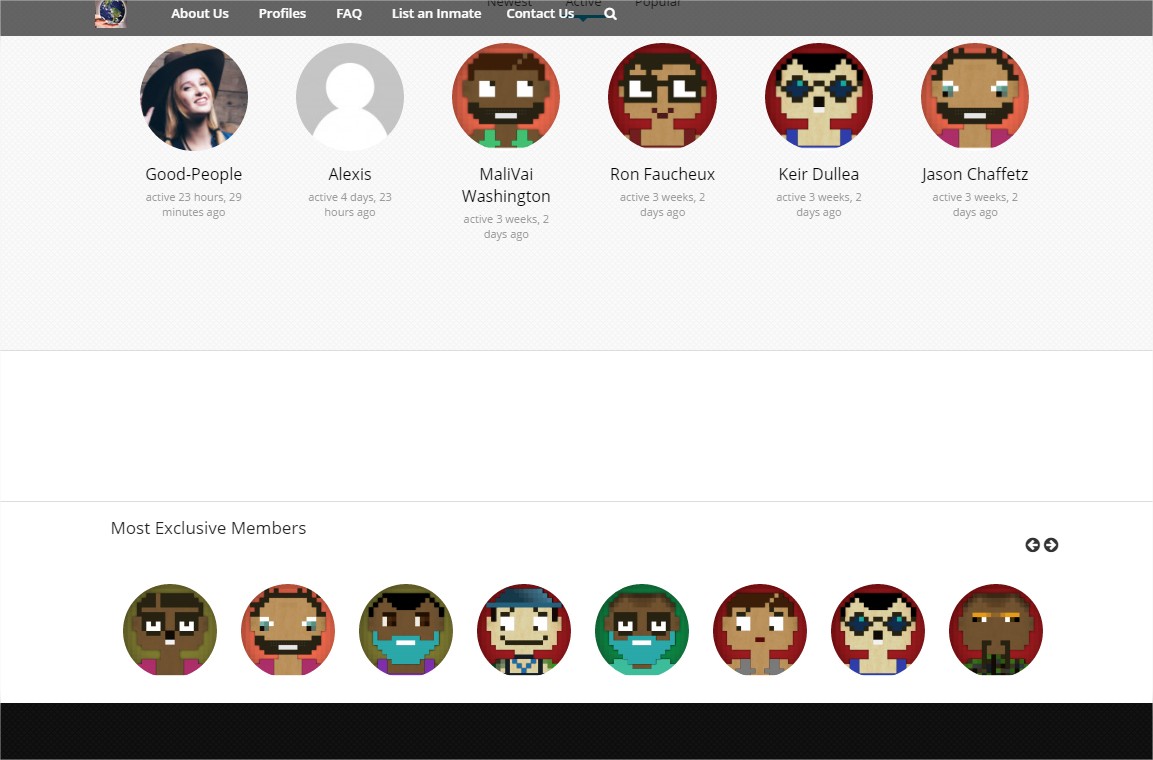Go to next exclusive members
Screen dimensions: 1153x760
[1052, 545]
